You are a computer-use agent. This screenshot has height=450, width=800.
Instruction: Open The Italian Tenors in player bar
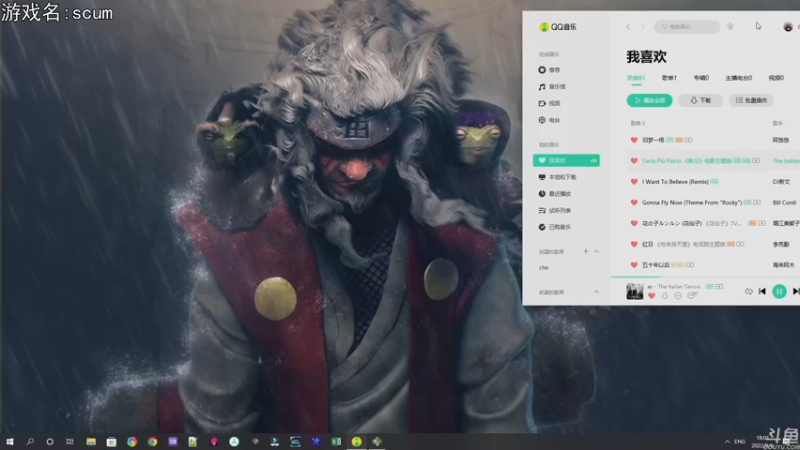679,287
